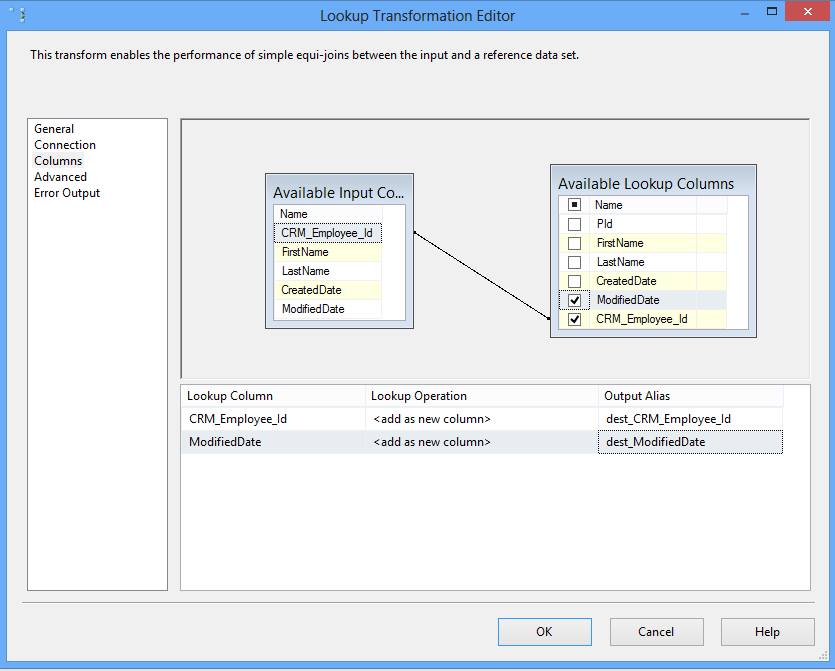
Task: Open the General page
Action: pyautogui.click(x=54, y=129)
